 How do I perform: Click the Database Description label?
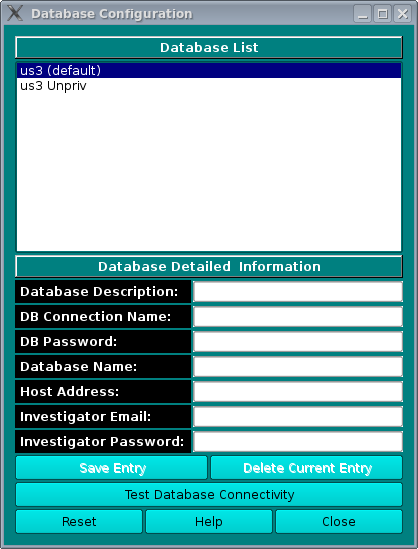103,292
